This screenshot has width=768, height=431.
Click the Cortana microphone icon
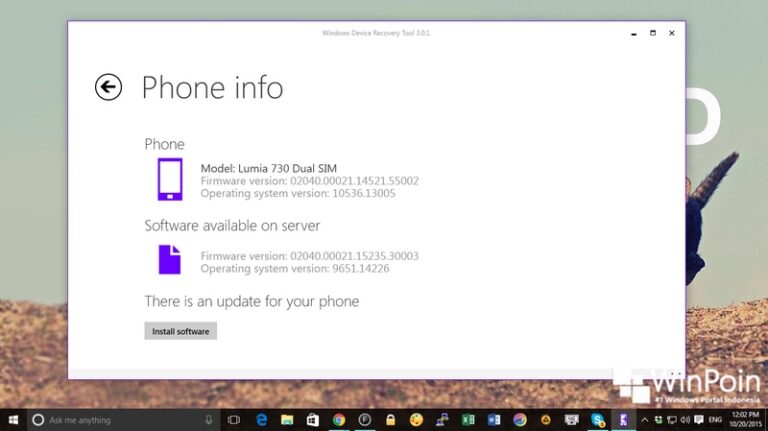209,420
